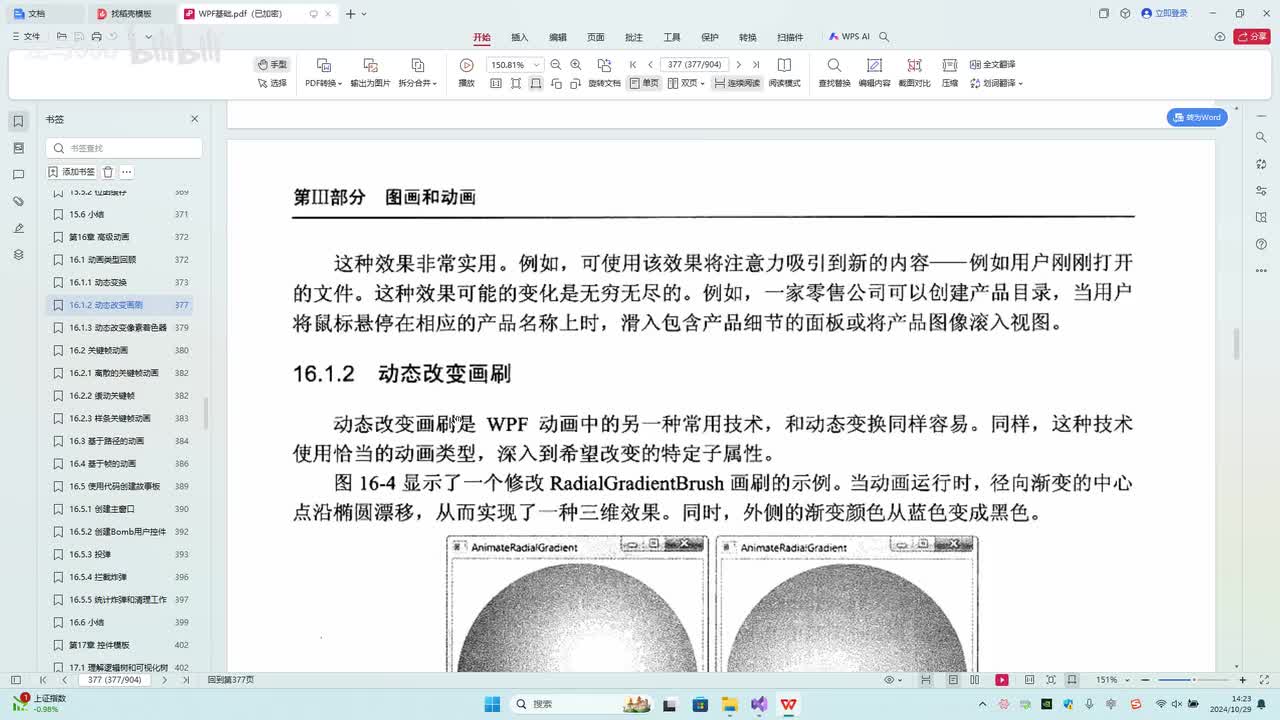
Task: Select bookmark 16.2 关键帧动画
Action: pos(119,350)
